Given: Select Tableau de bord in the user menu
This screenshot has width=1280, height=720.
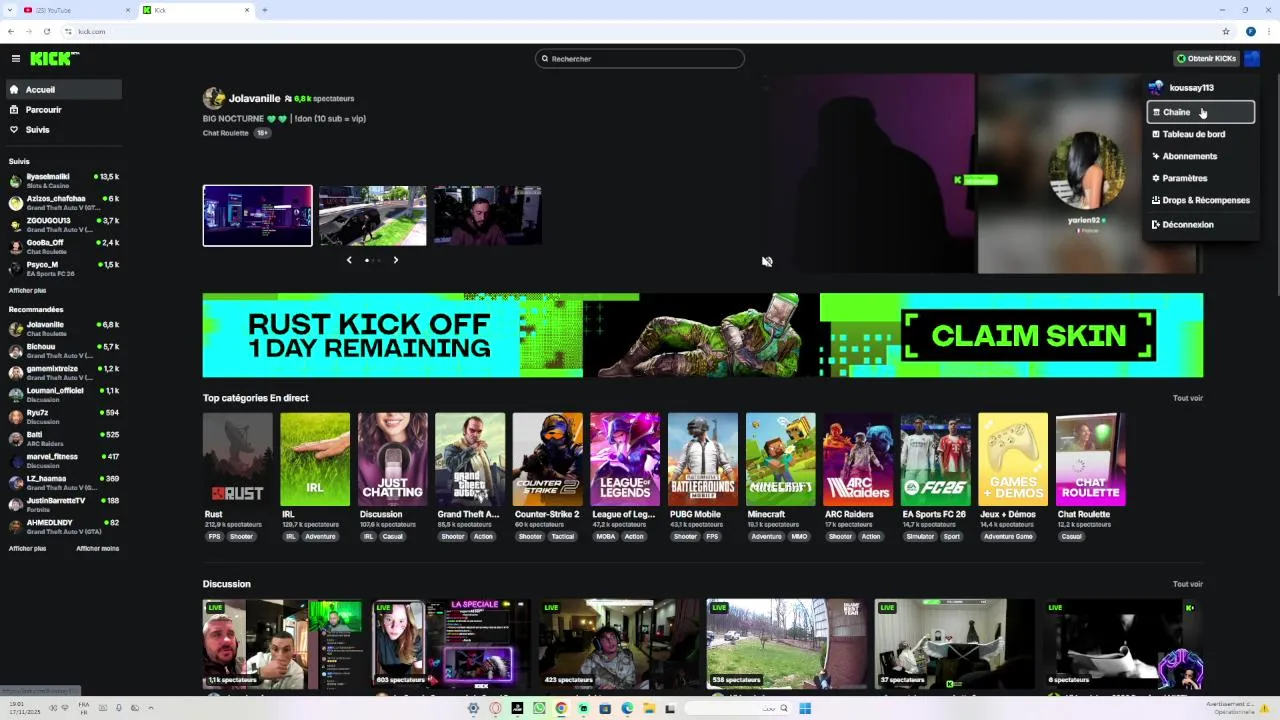Looking at the screenshot, I should click(1200, 134).
